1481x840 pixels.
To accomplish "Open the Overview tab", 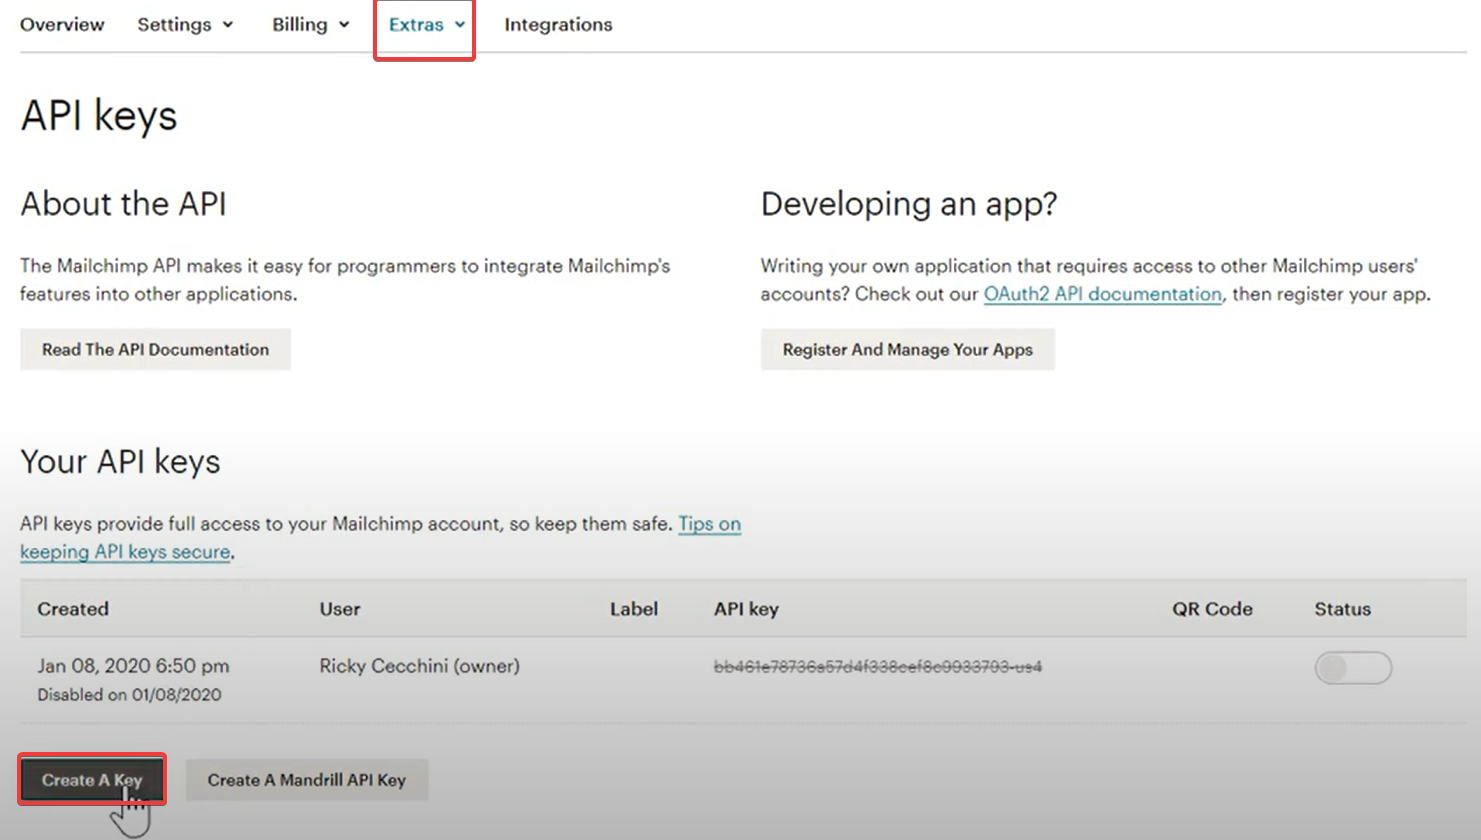I will (62, 25).
